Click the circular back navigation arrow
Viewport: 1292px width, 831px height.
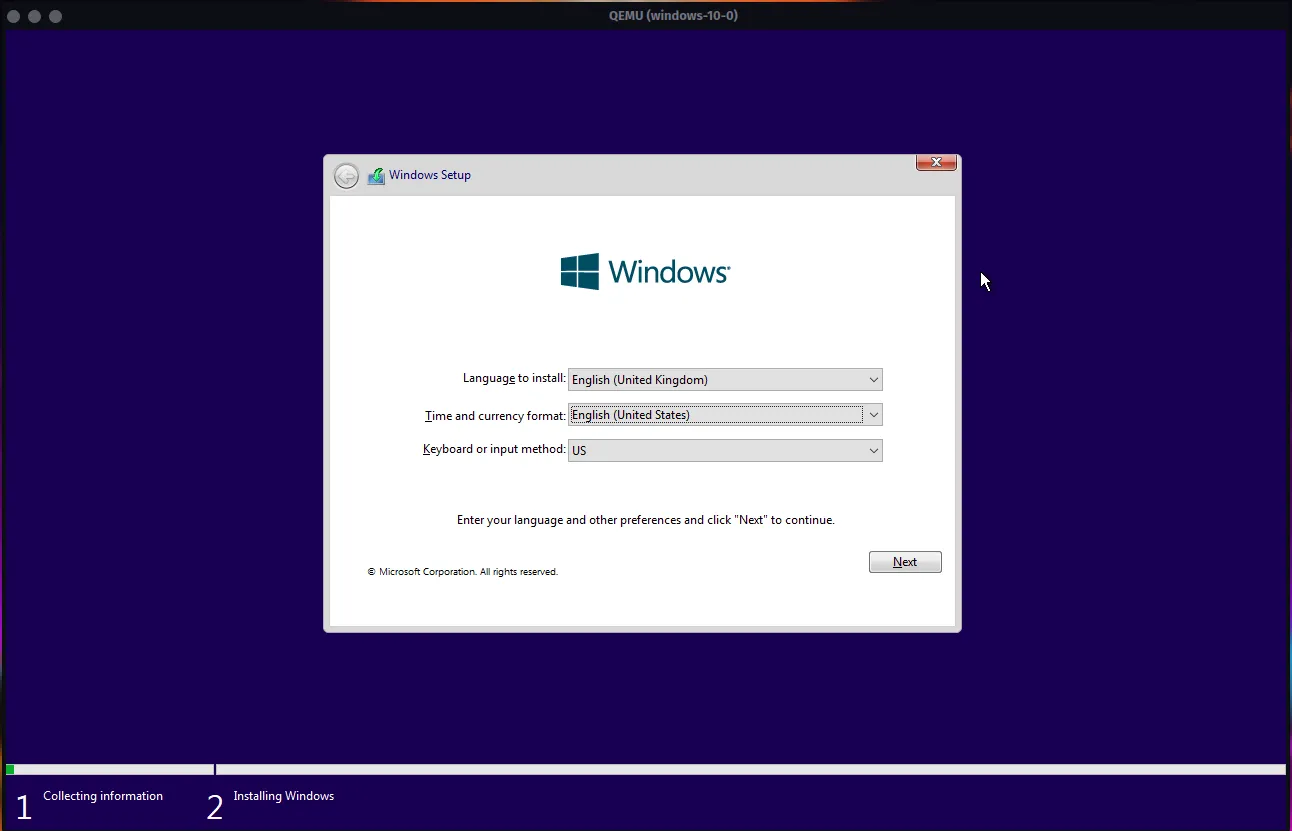point(346,175)
